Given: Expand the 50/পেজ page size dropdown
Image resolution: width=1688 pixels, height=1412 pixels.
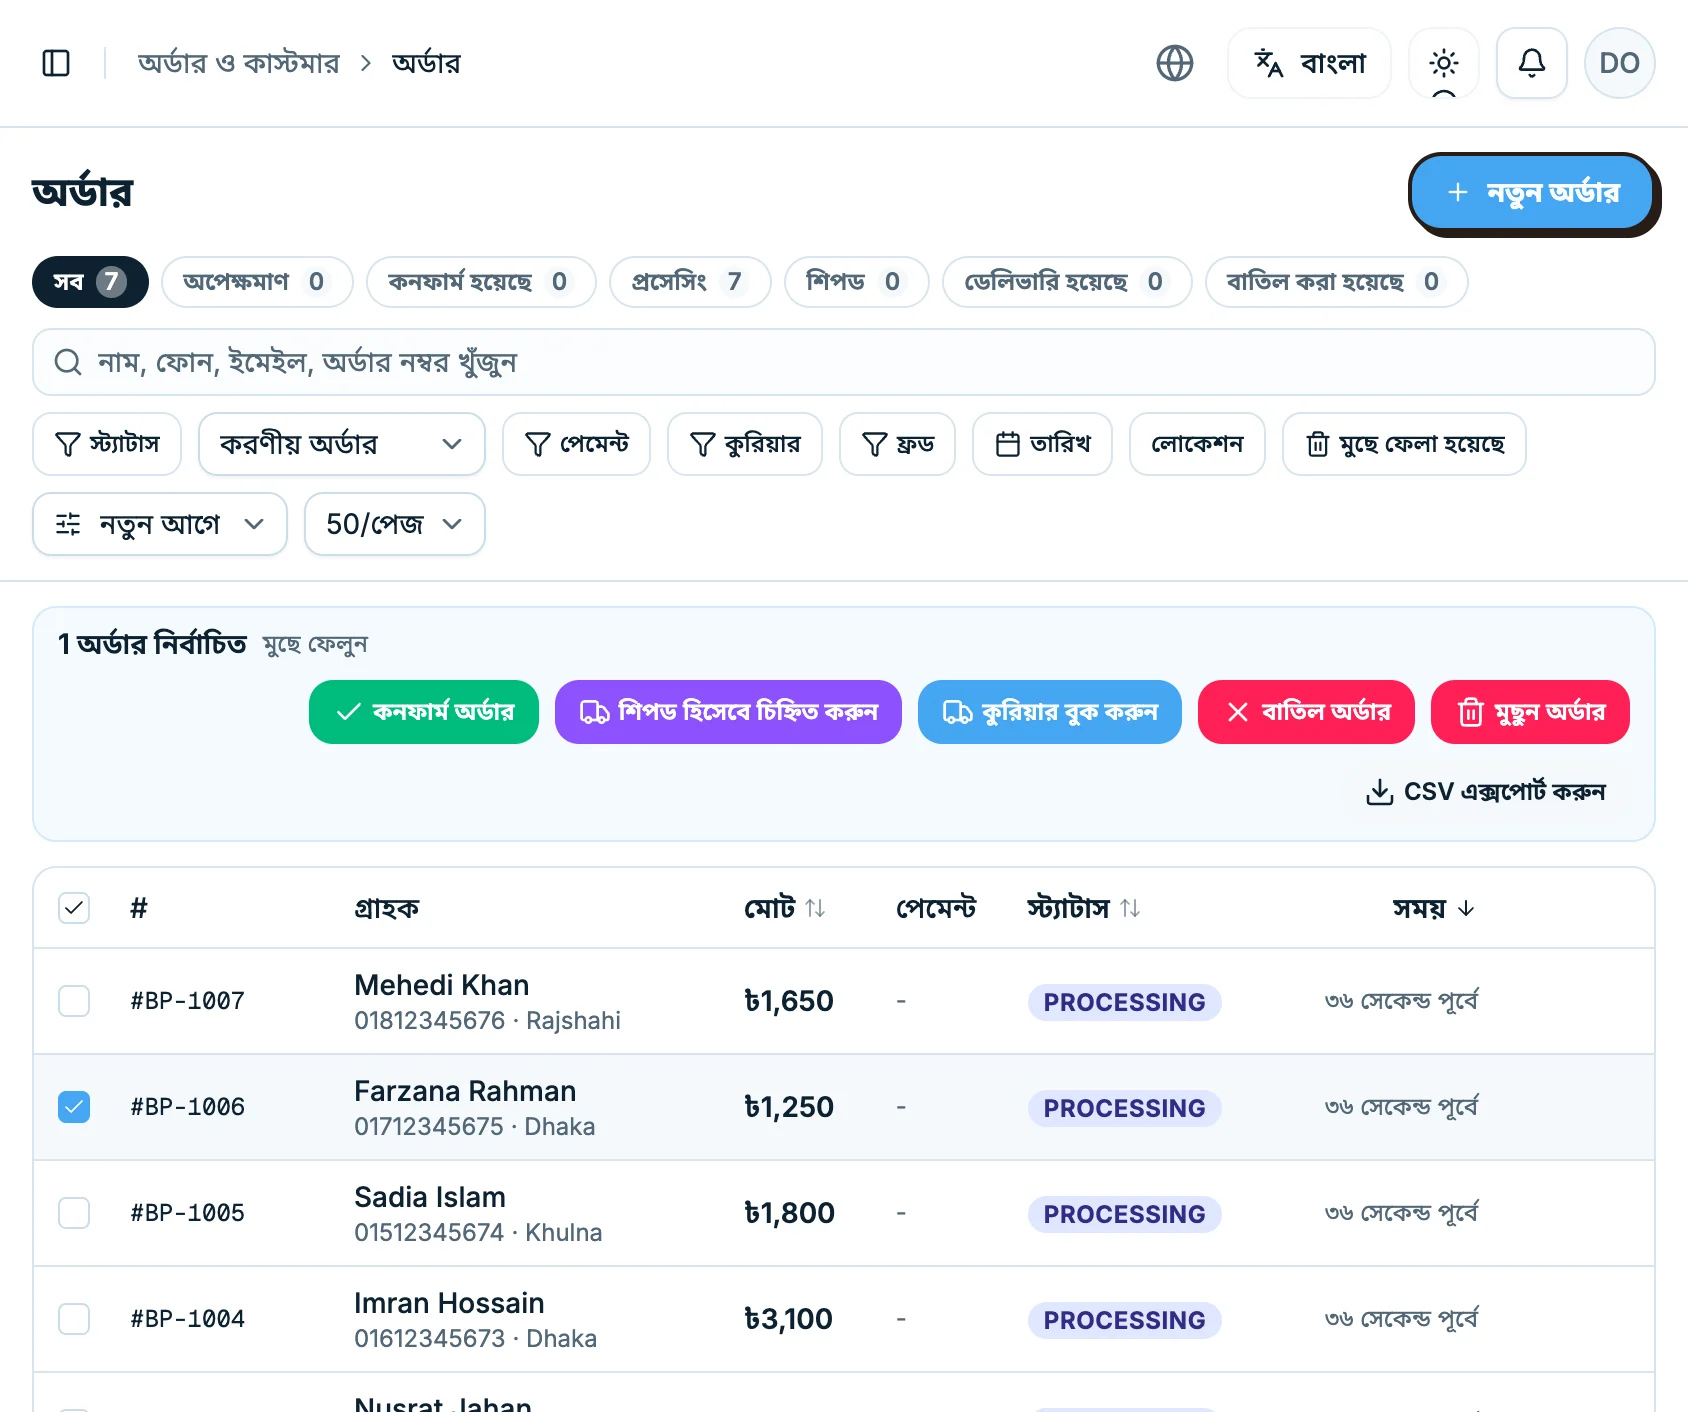Looking at the screenshot, I should pyautogui.click(x=395, y=524).
